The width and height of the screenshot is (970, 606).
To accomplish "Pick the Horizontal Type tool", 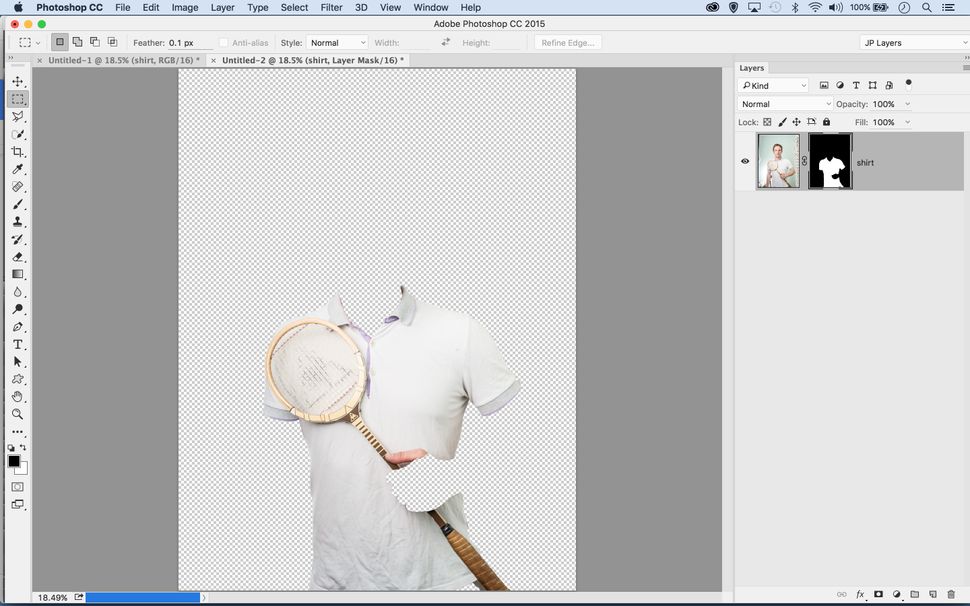I will click(x=17, y=344).
